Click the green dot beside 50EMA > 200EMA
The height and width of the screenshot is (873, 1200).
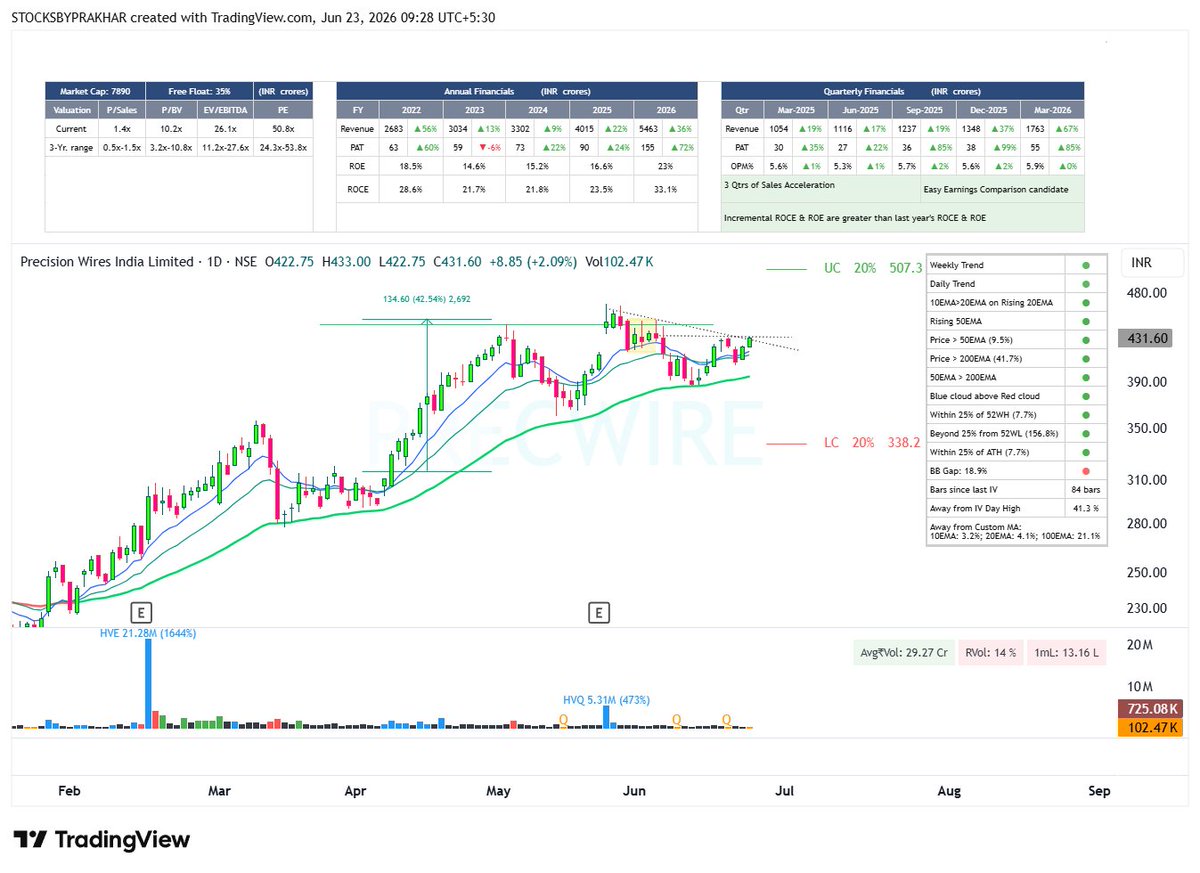tap(1086, 377)
